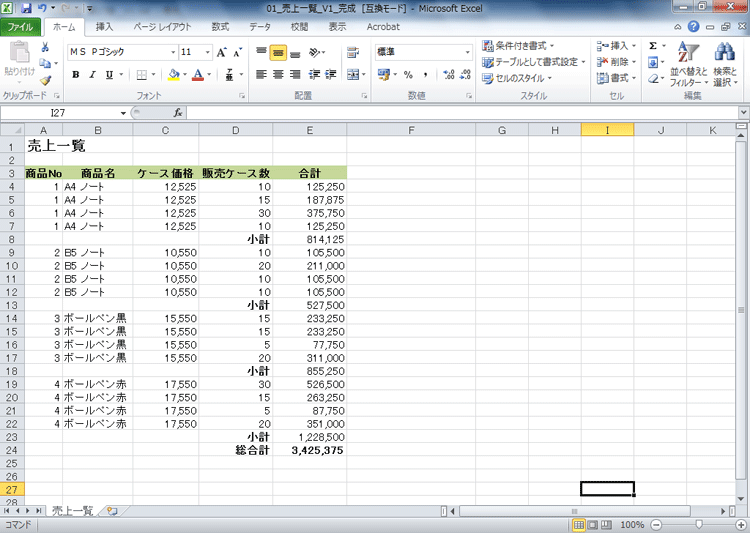Click the Undo arrow in quick access toolbar

tap(42, 8)
